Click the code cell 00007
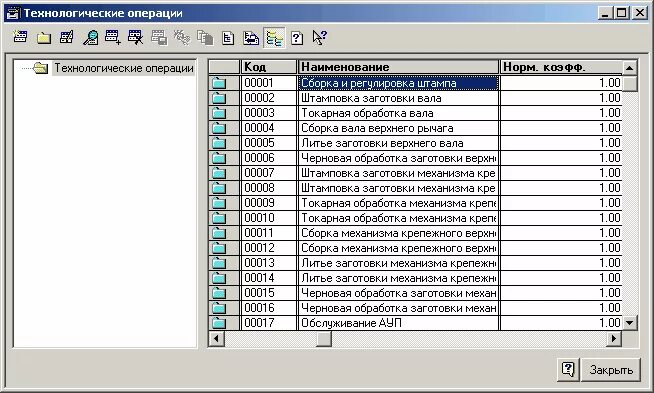Viewport: 654px width, 393px height. pos(269,173)
